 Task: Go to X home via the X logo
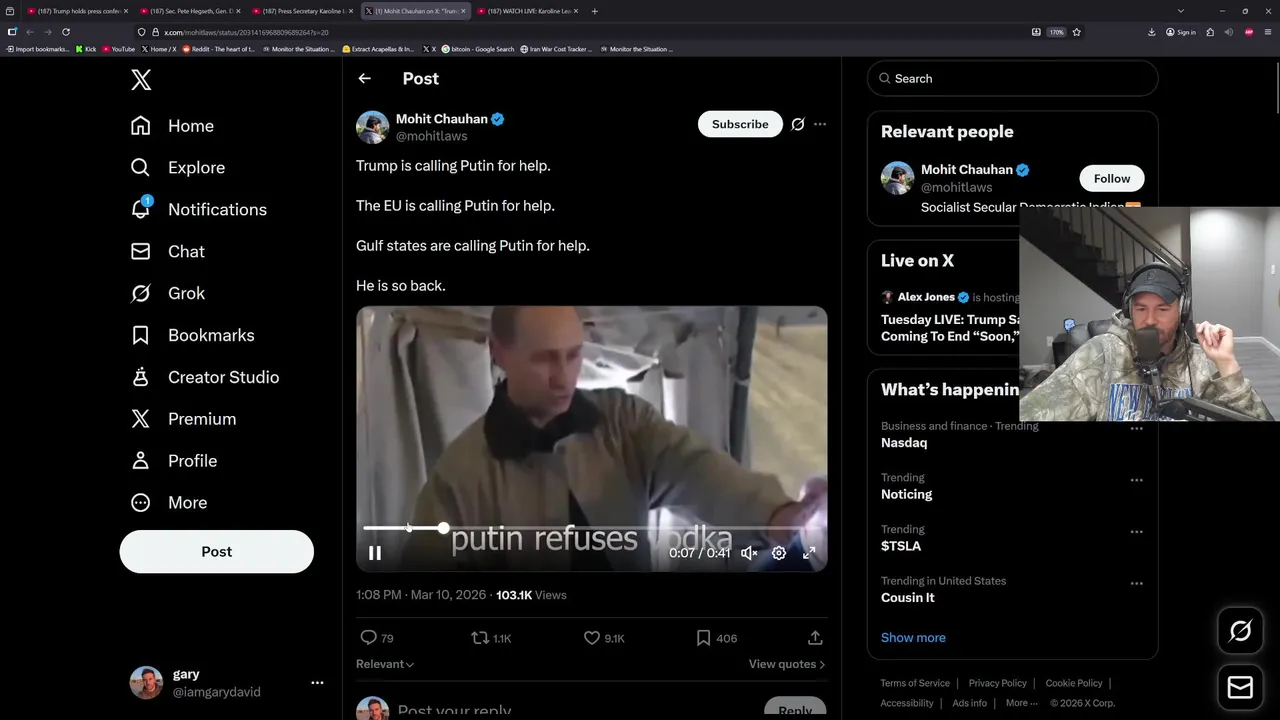click(141, 80)
